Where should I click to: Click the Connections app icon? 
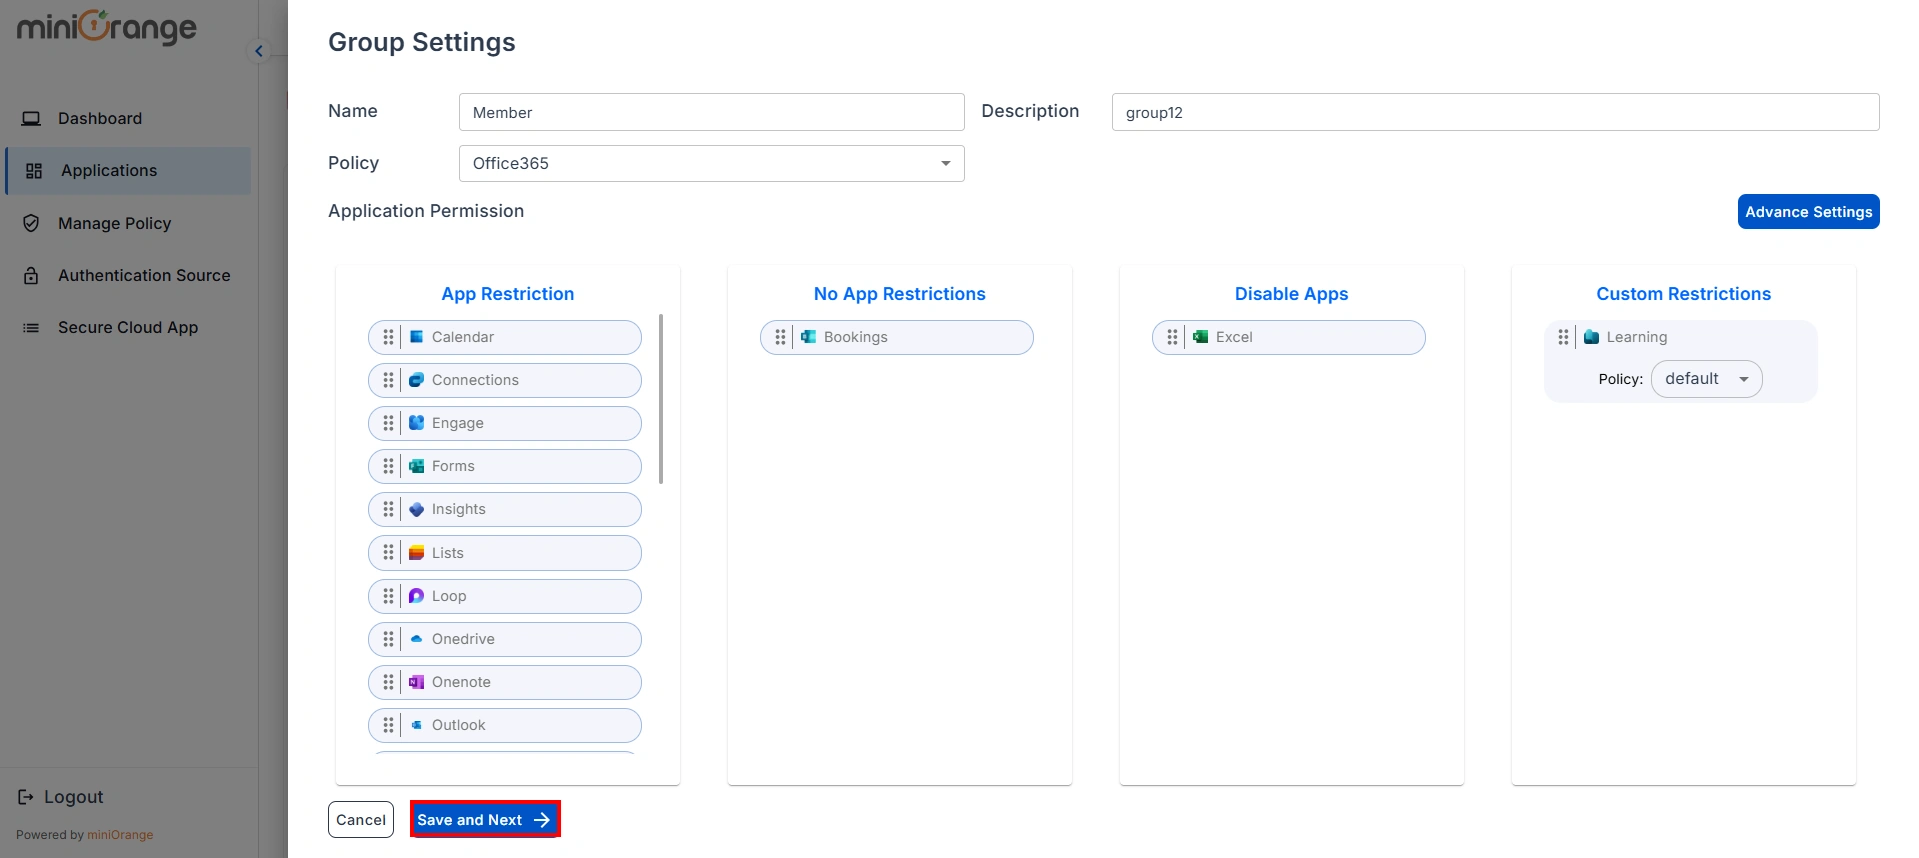click(417, 380)
